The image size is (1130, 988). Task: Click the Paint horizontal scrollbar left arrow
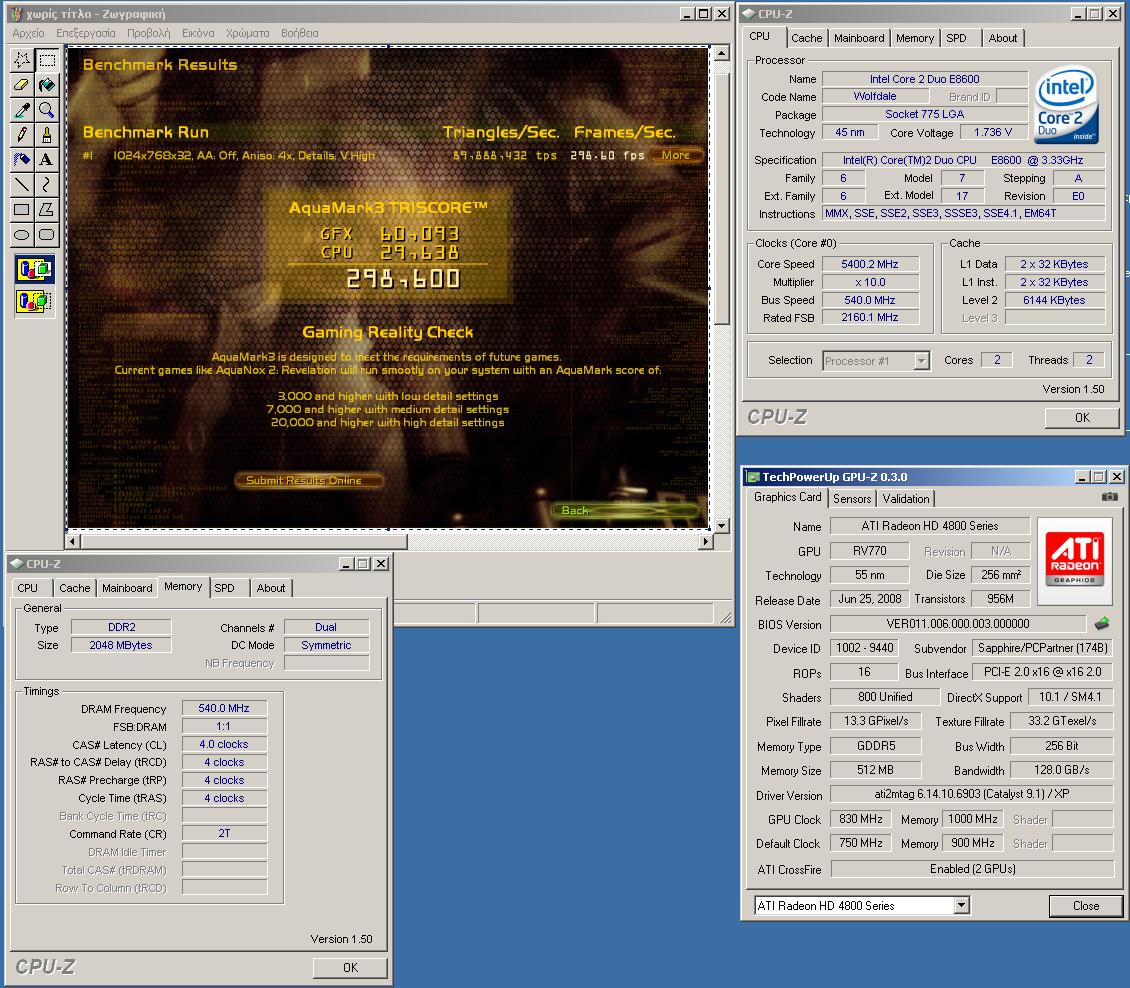pyautogui.click(x=72, y=541)
